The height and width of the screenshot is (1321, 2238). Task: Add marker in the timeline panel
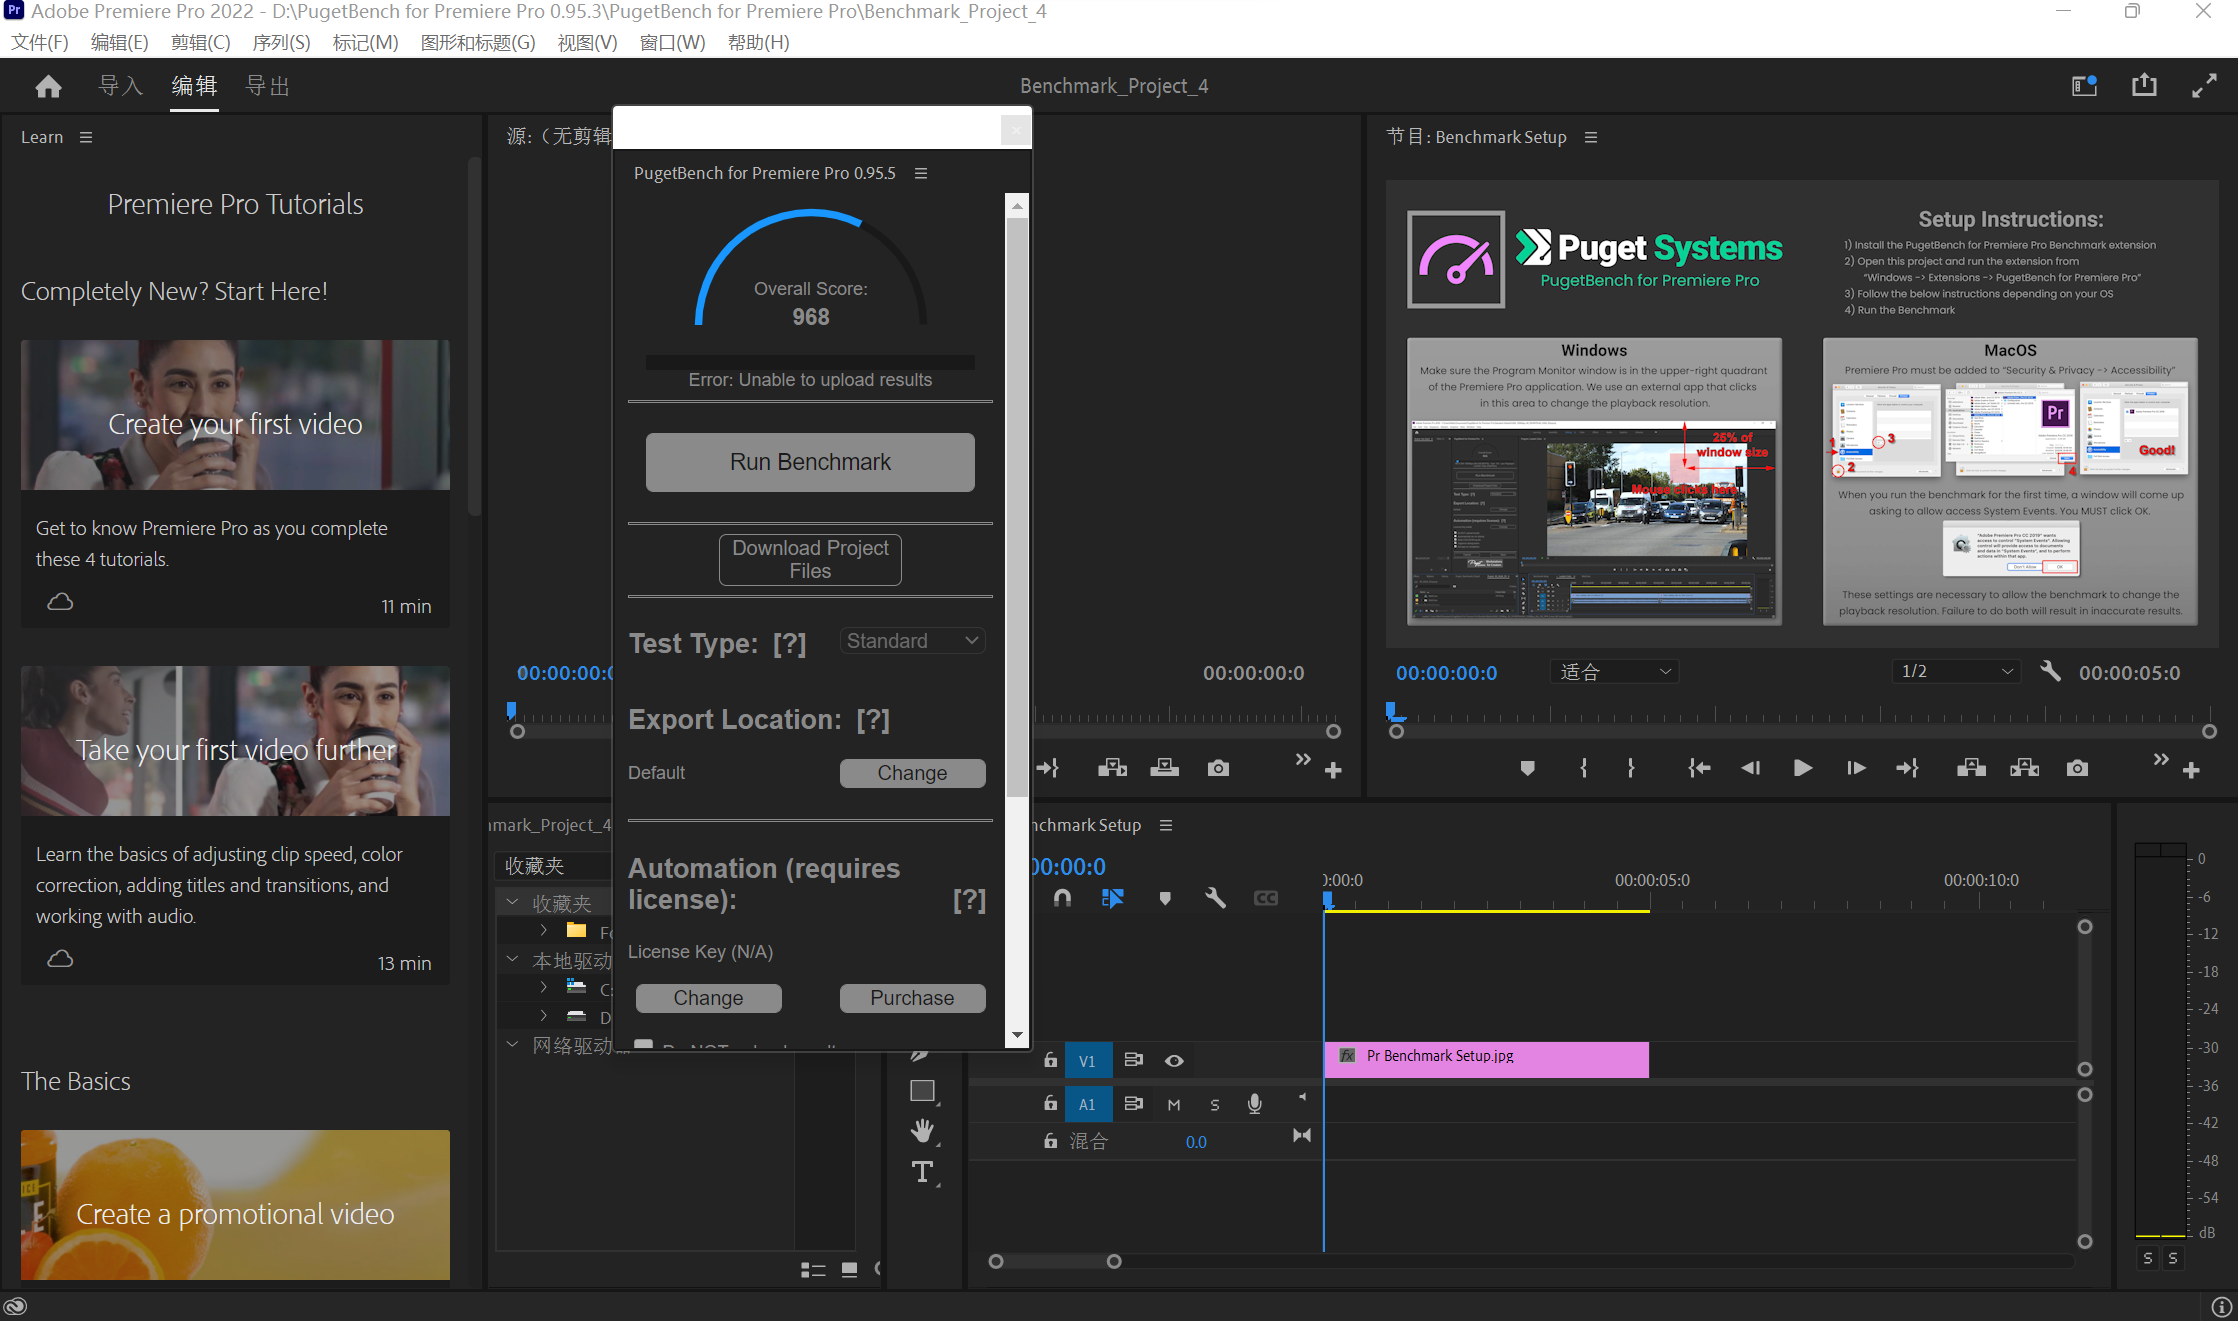pyautogui.click(x=1164, y=898)
